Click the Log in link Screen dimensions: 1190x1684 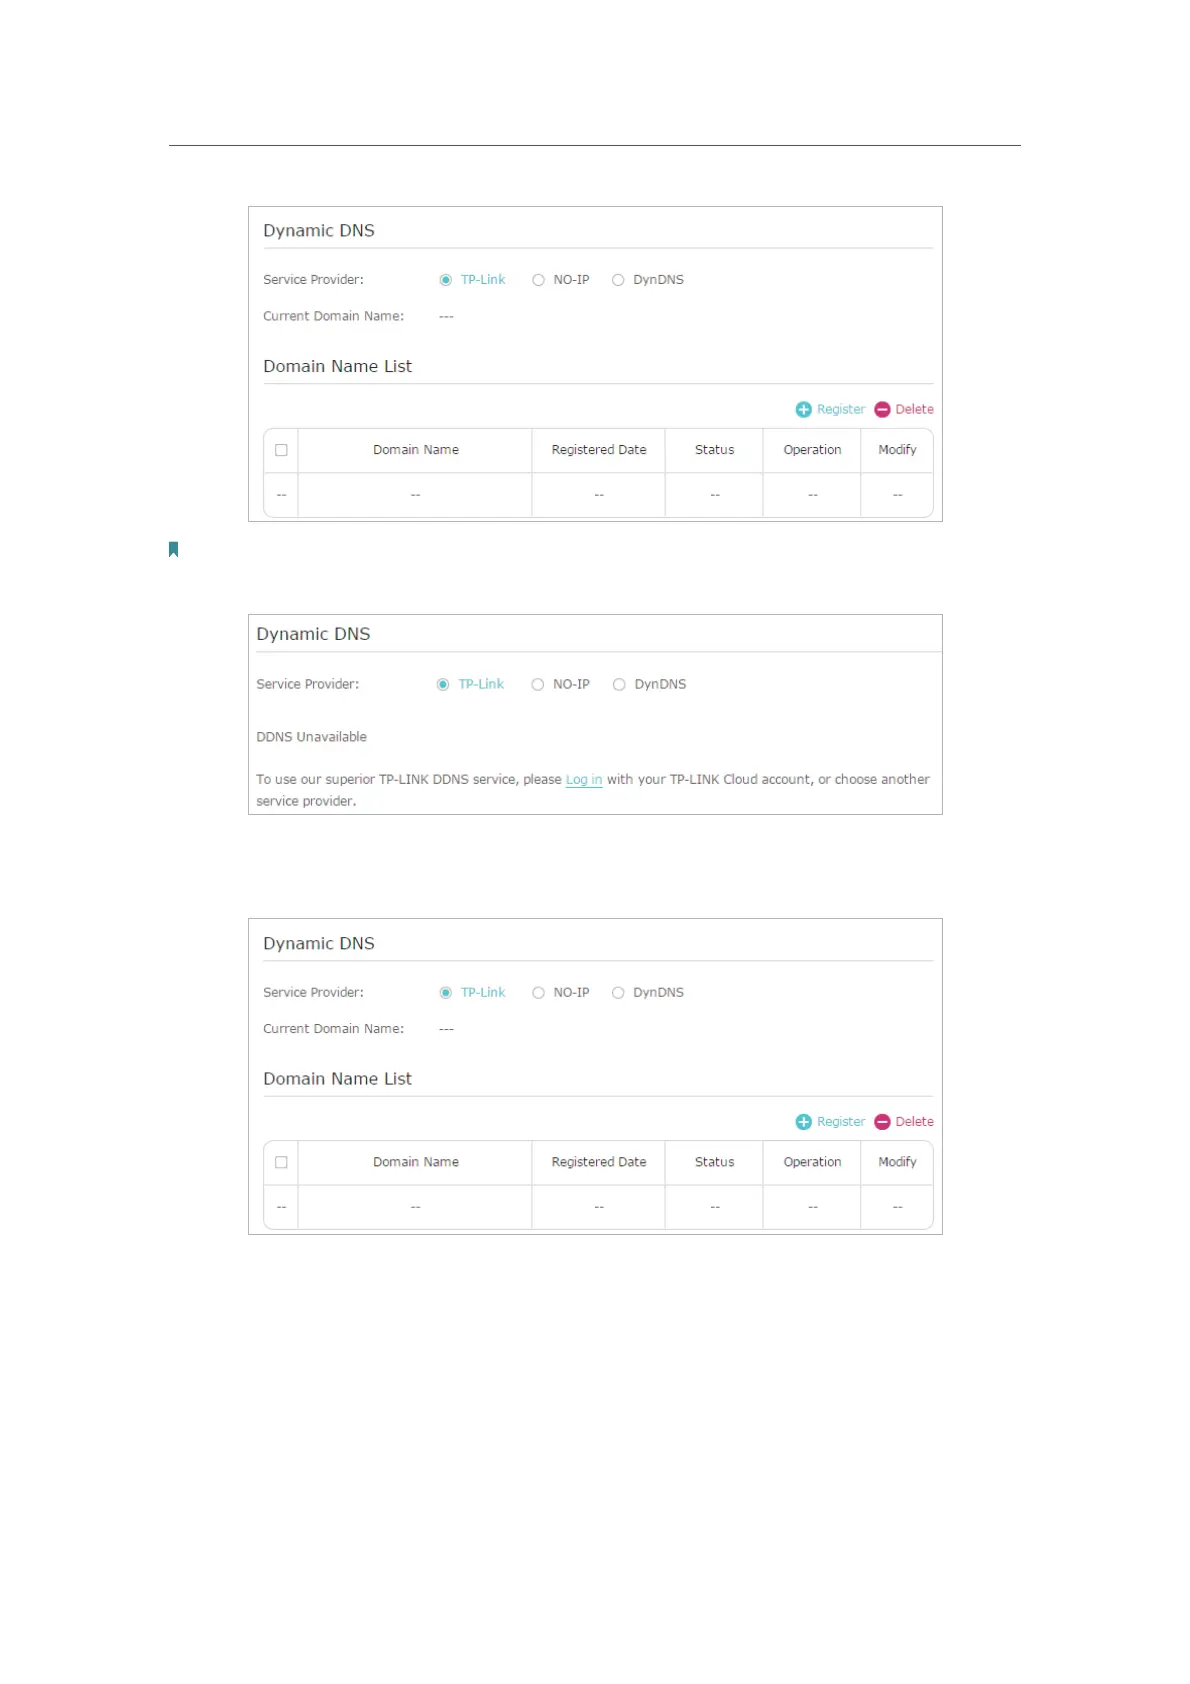tap(584, 780)
